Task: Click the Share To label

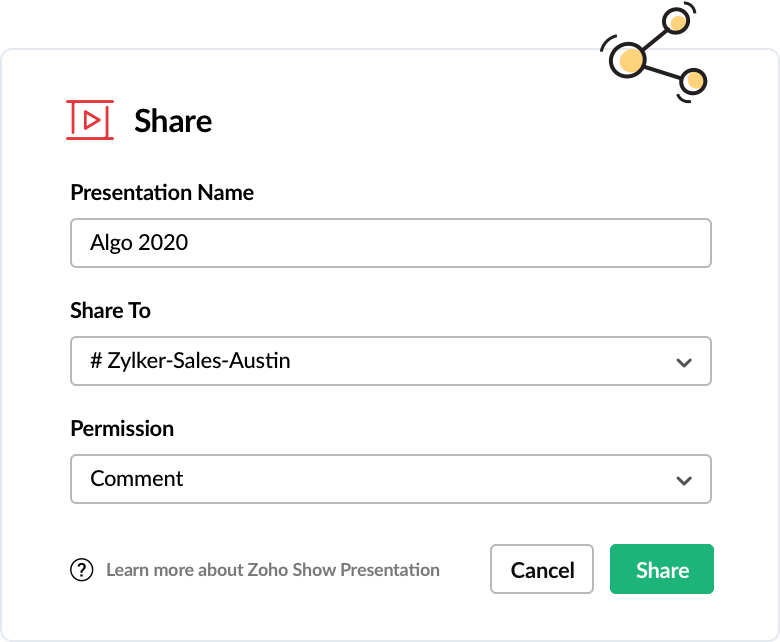Action: pyautogui.click(x=110, y=310)
